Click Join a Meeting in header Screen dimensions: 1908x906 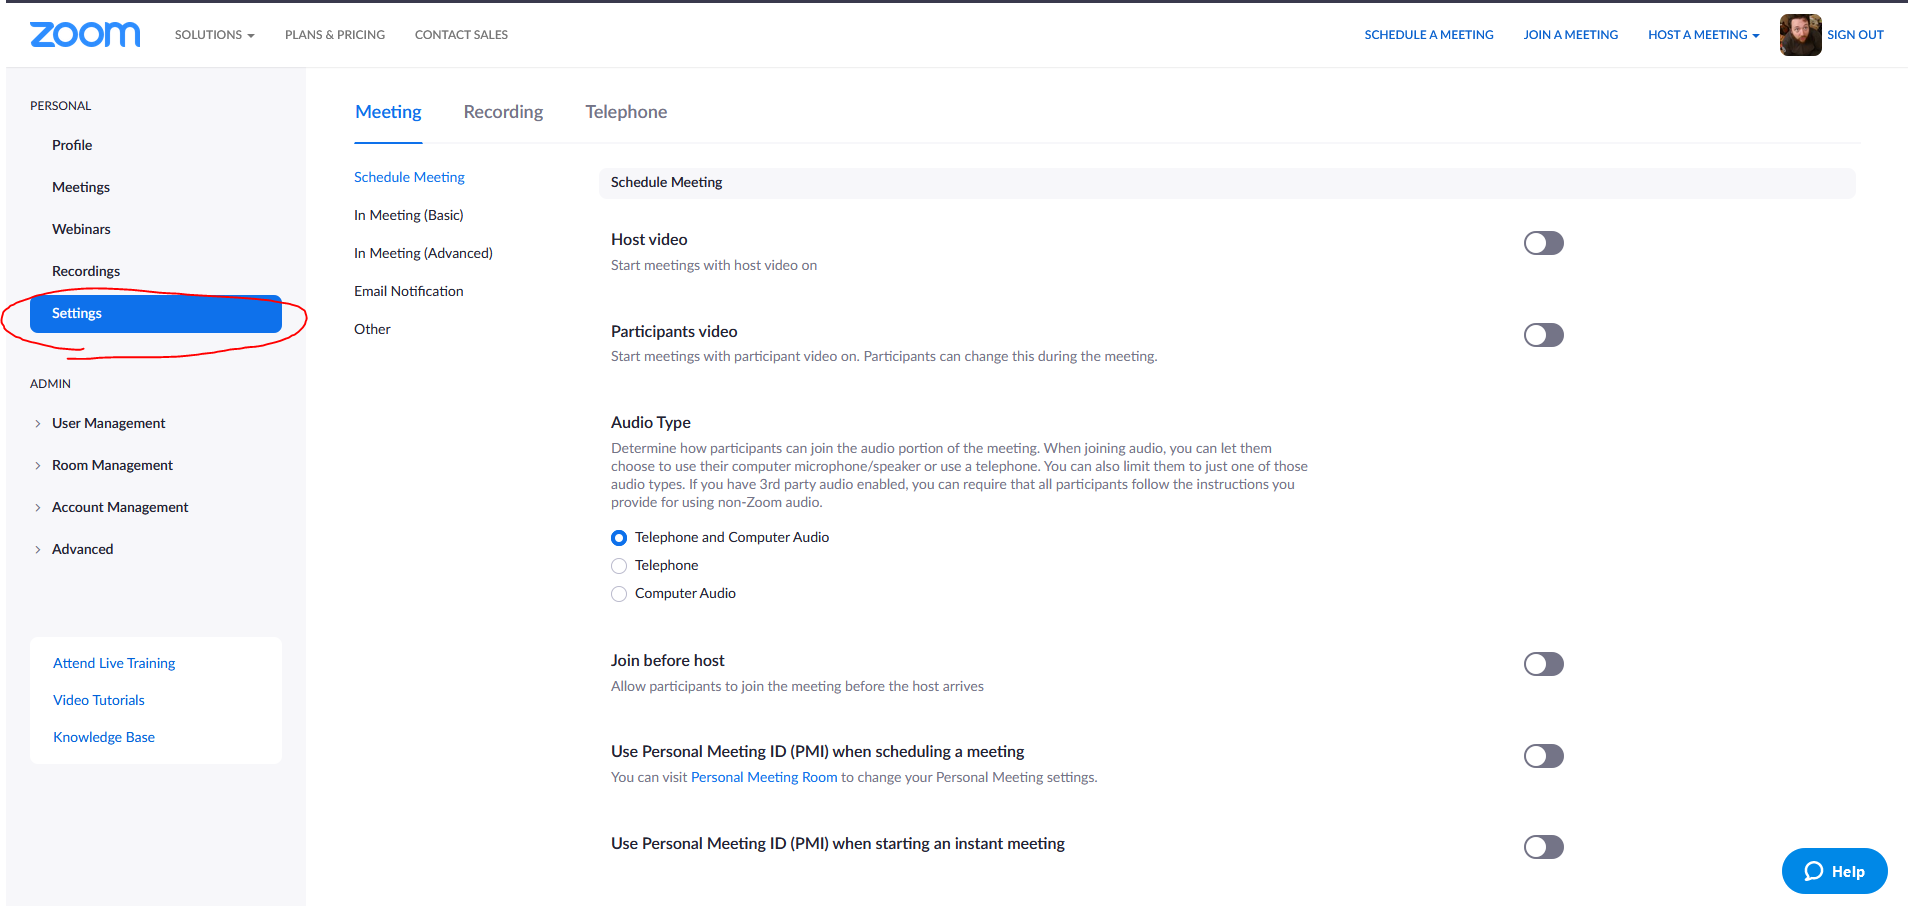[1571, 35]
